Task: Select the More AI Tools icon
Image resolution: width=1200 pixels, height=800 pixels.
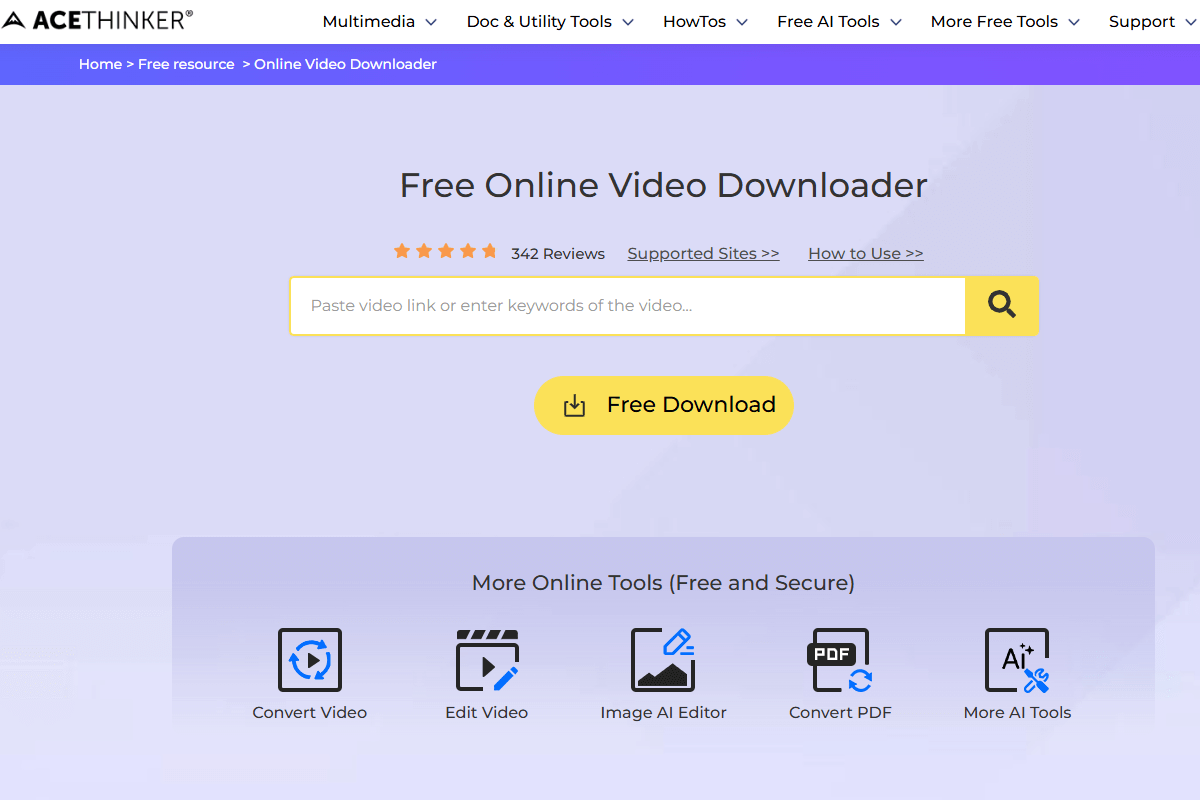Action: (1017, 660)
